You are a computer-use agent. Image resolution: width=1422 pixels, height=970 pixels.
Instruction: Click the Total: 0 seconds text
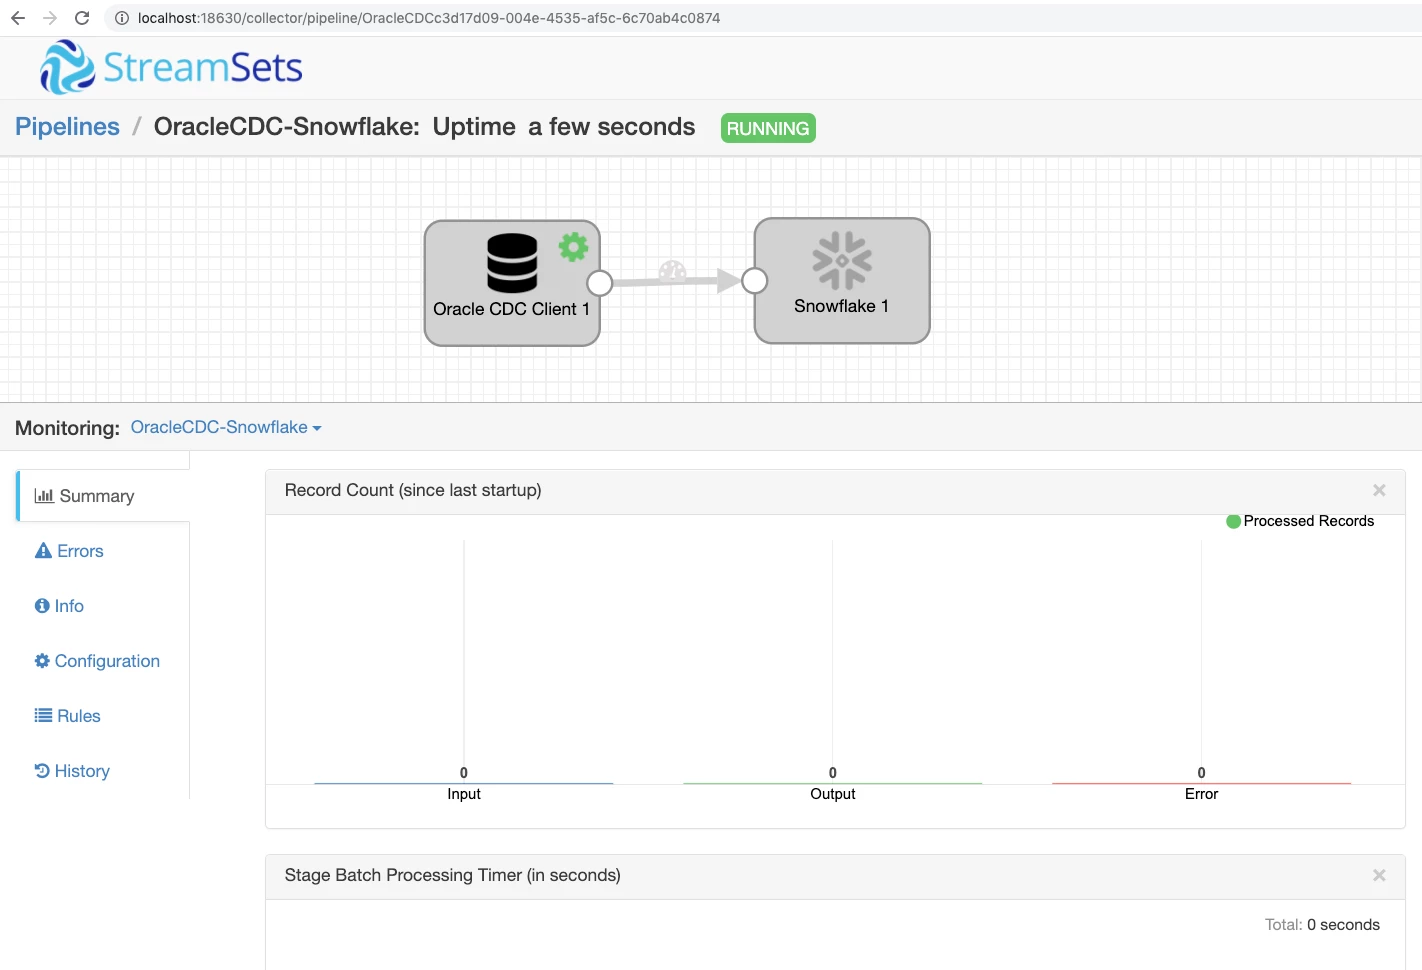(x=1322, y=925)
